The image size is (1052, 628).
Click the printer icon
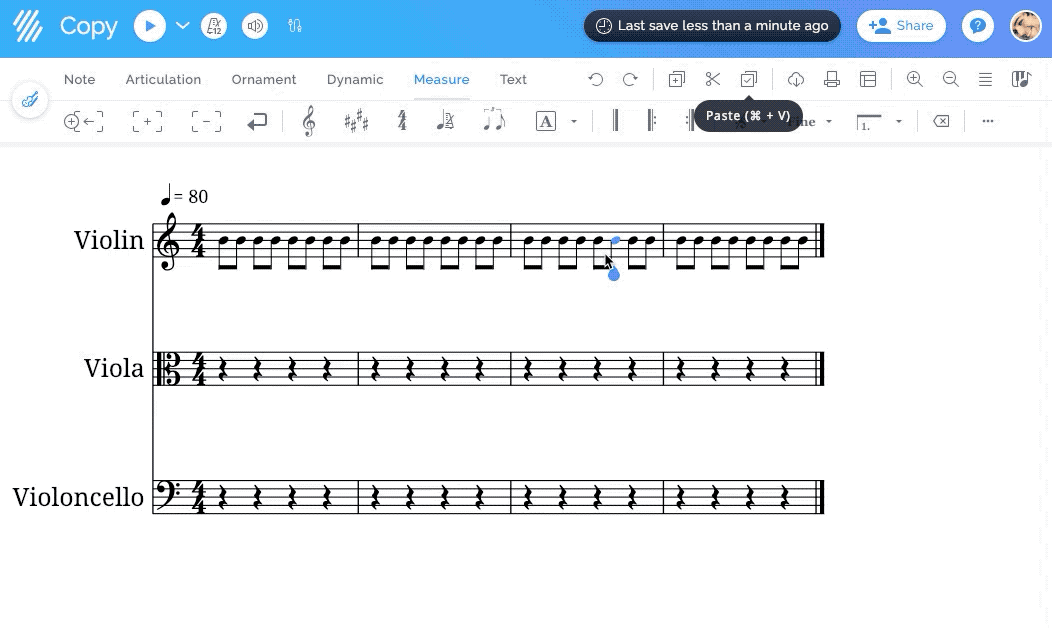831,79
